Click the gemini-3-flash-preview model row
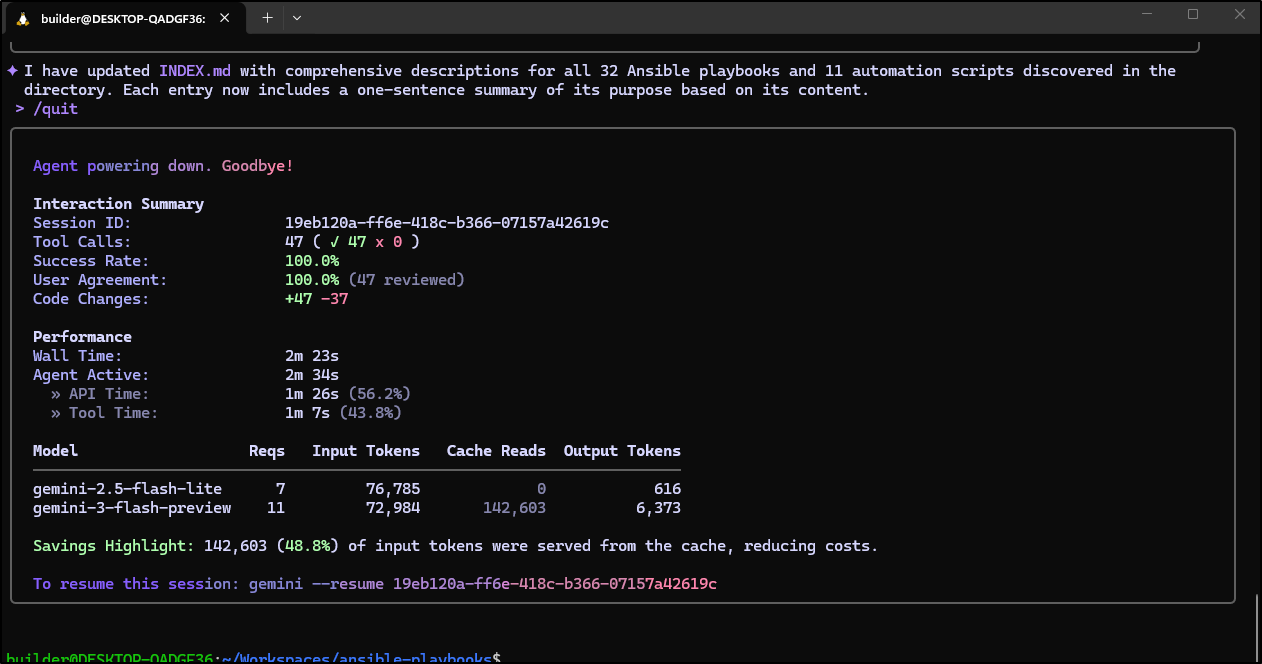 132,508
